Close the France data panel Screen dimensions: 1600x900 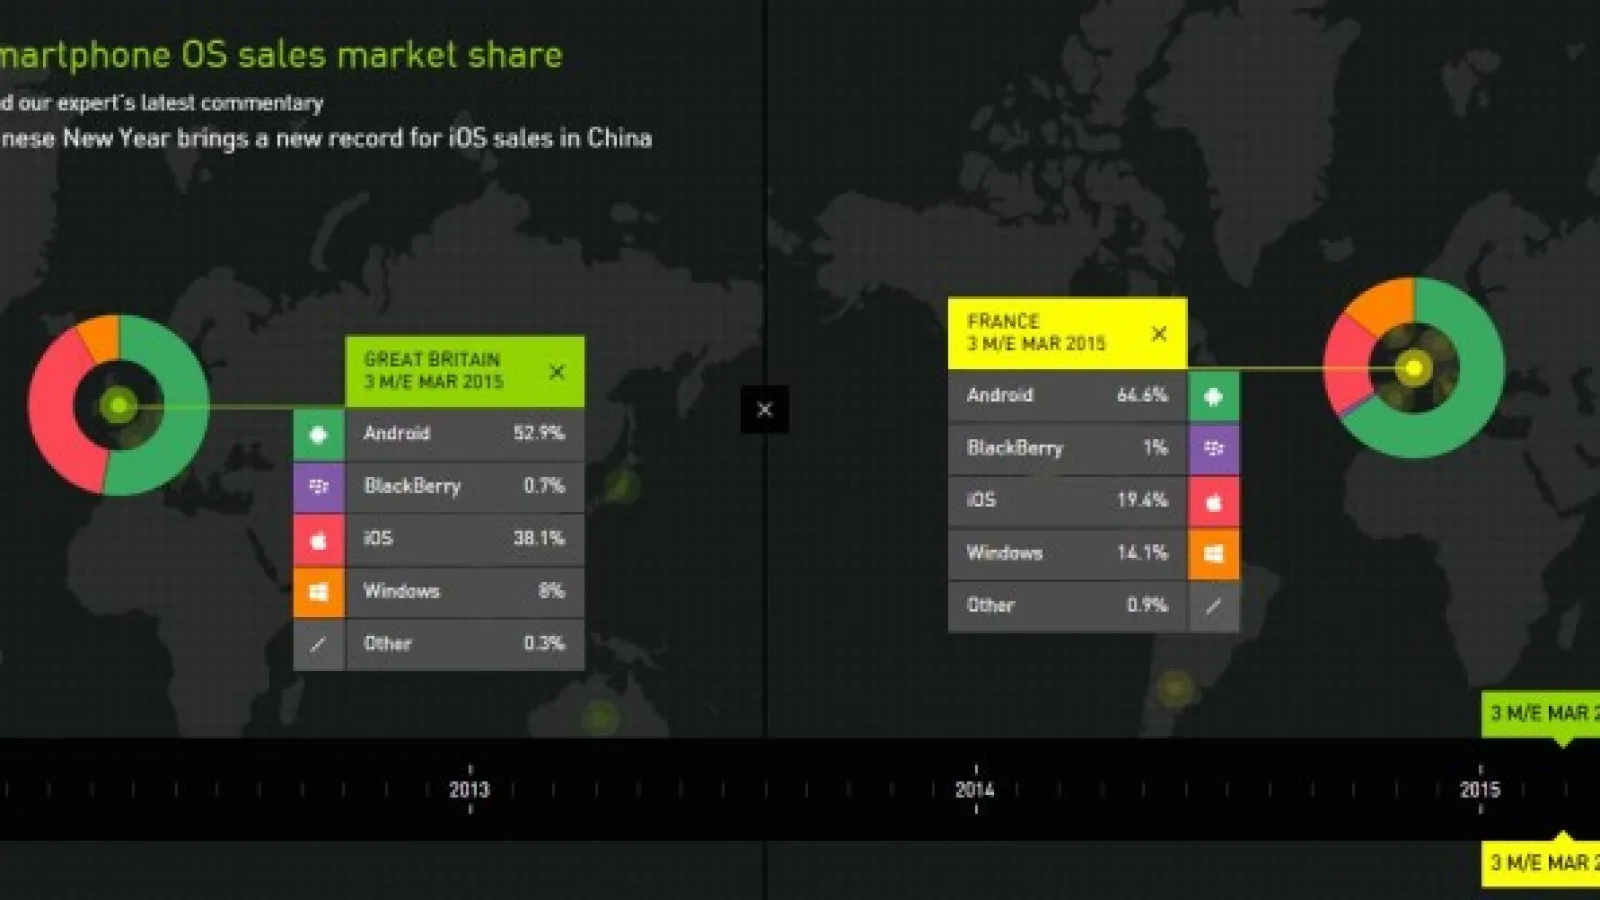(x=1159, y=333)
